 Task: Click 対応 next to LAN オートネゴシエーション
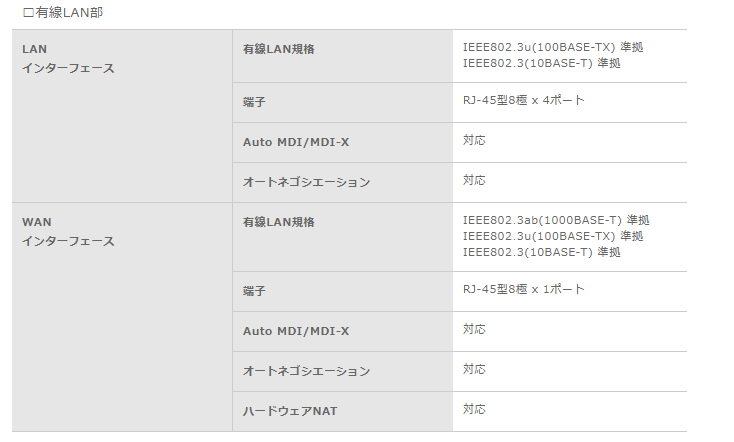(474, 180)
